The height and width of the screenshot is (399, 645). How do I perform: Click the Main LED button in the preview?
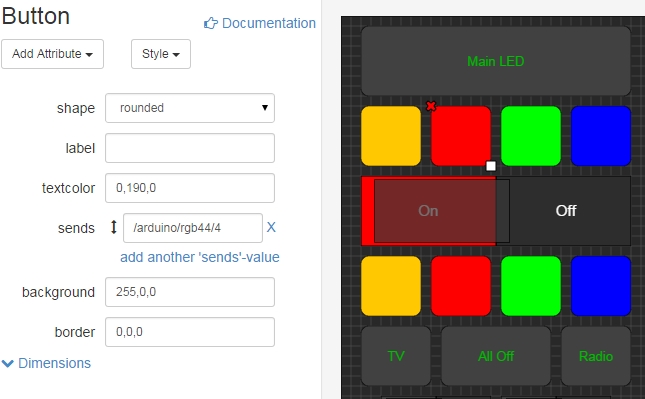[496, 61]
